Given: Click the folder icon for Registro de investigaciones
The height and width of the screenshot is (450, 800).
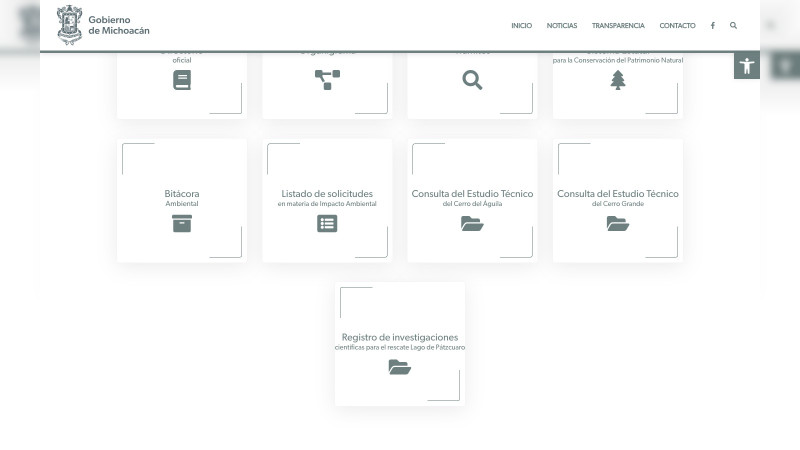Looking at the screenshot, I should (399, 367).
